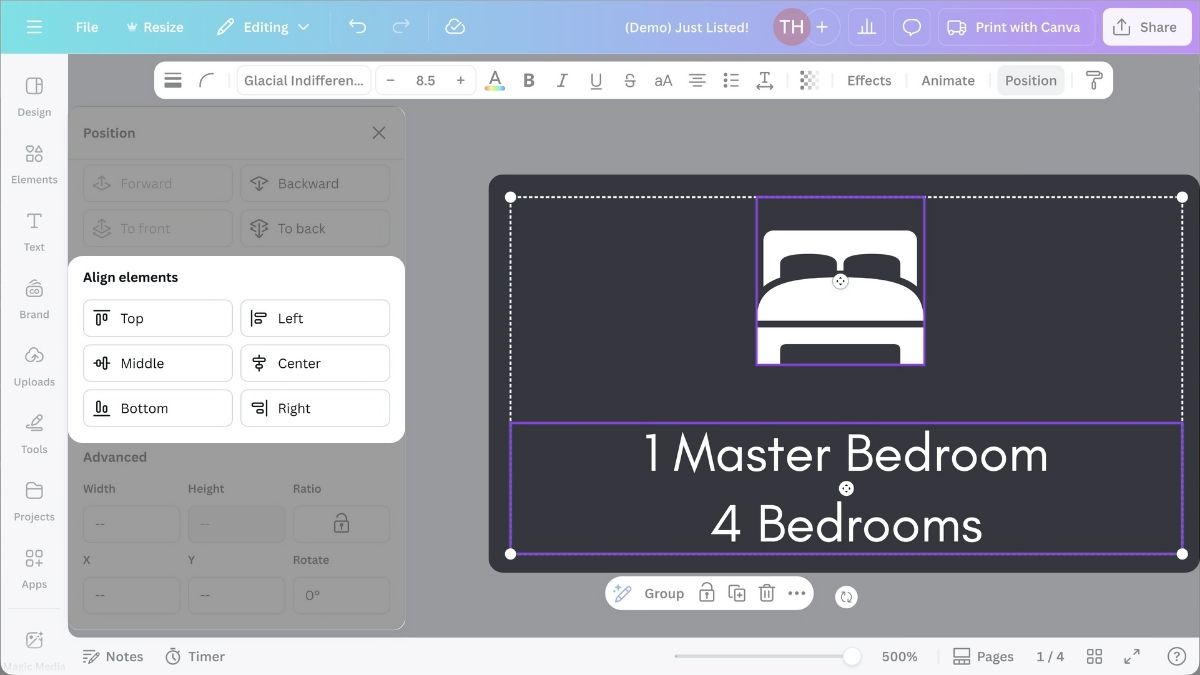Open the Tools sidebar tab
Viewport: 1200px width, 675px height.
[x=34, y=434]
